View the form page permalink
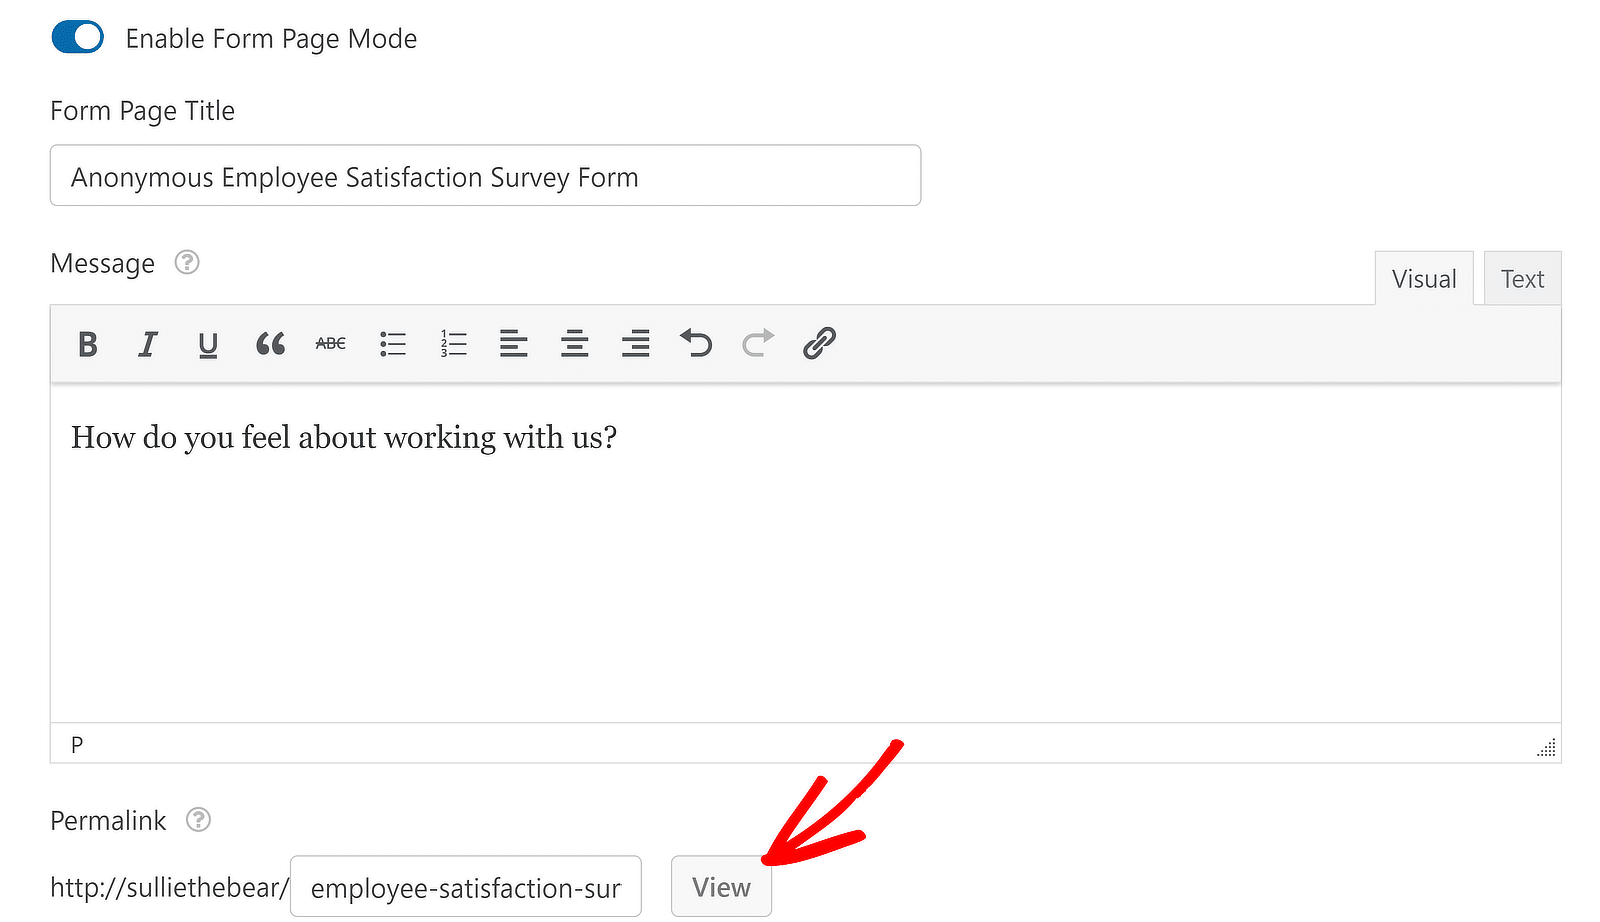 (x=721, y=887)
